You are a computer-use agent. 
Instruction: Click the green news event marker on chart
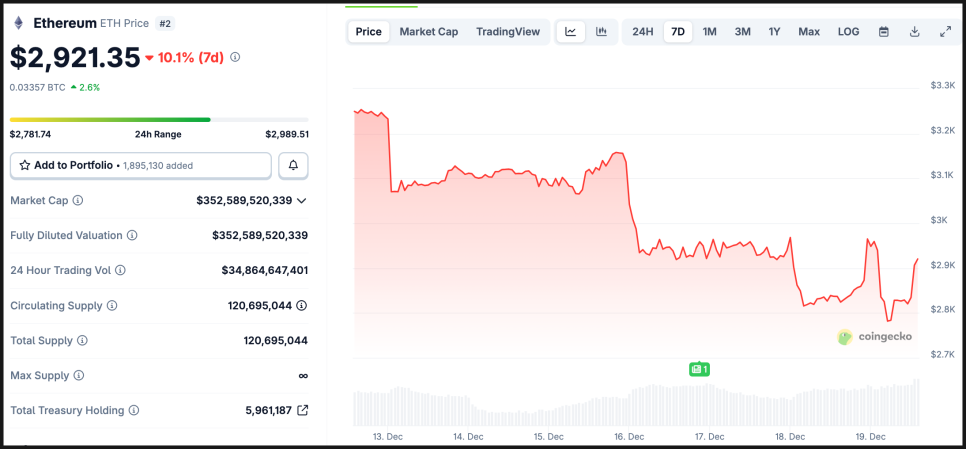click(698, 369)
